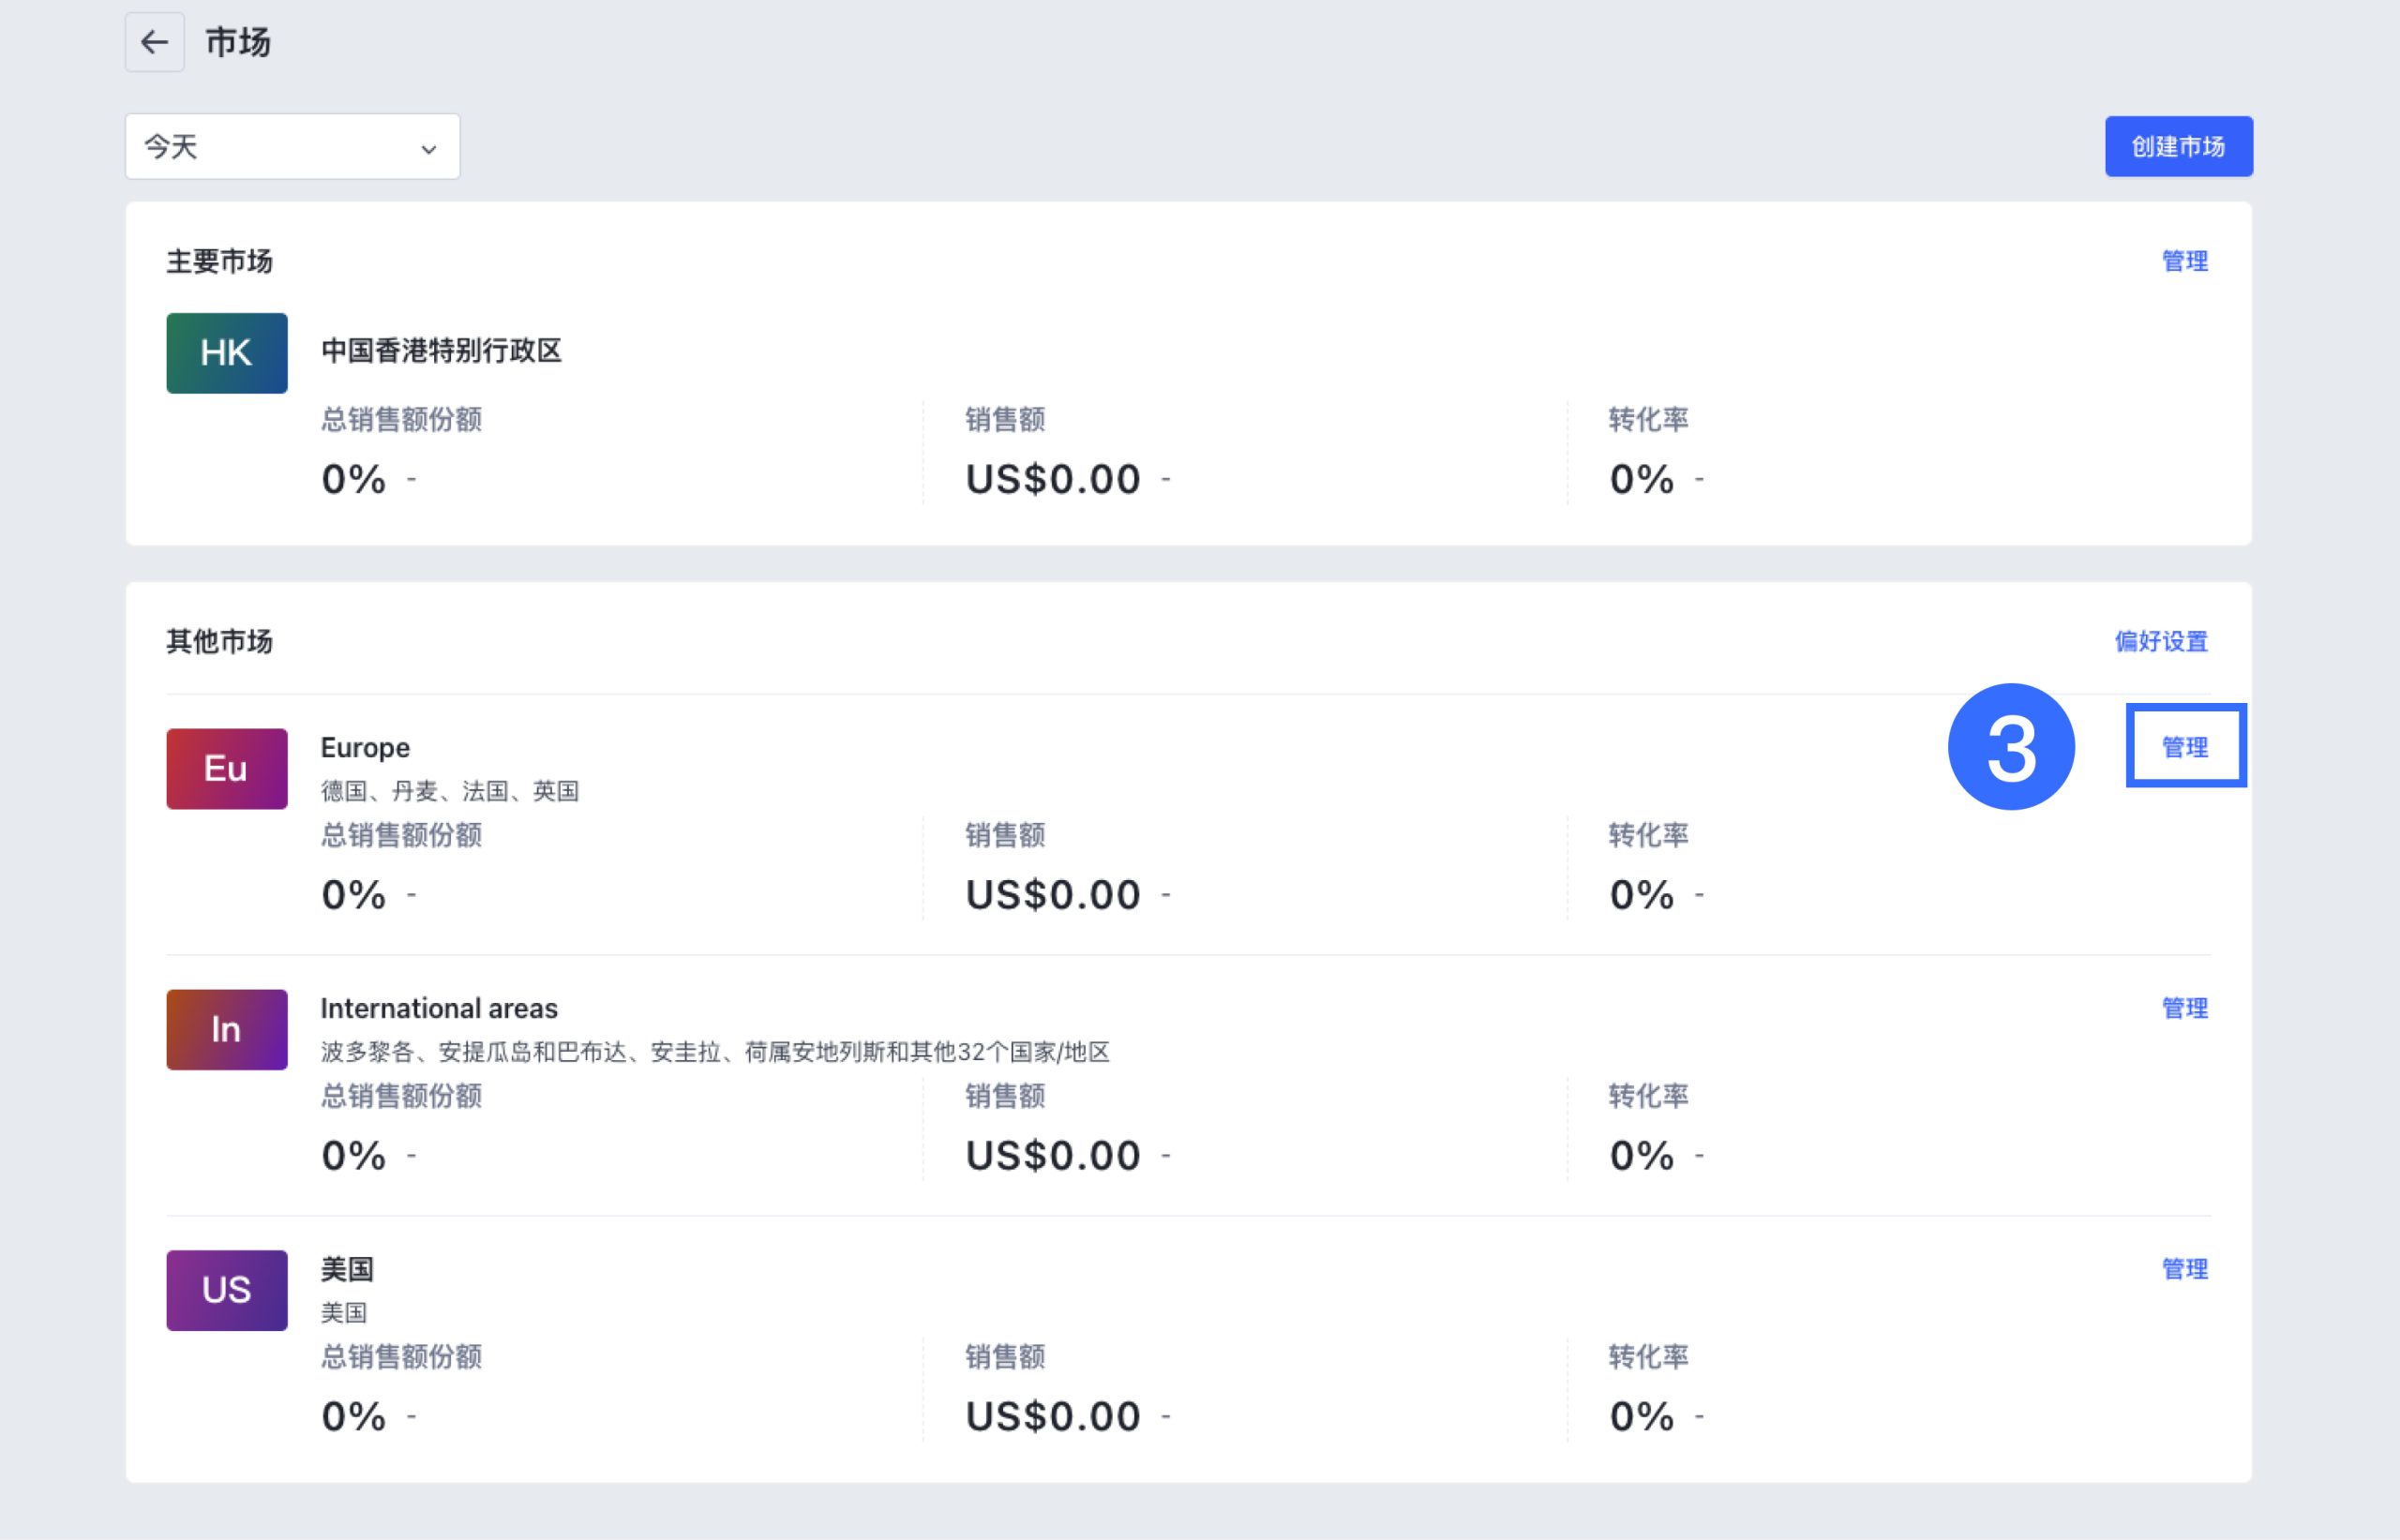Click 管理 link for 美国 market
Screen dimensions: 2400x1540
(2184, 1269)
